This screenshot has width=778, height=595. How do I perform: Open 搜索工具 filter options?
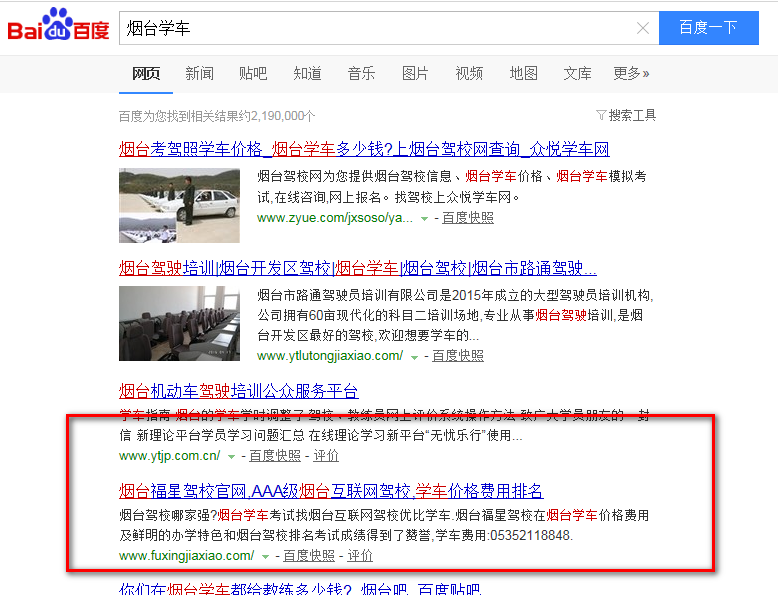pyautogui.click(x=626, y=115)
